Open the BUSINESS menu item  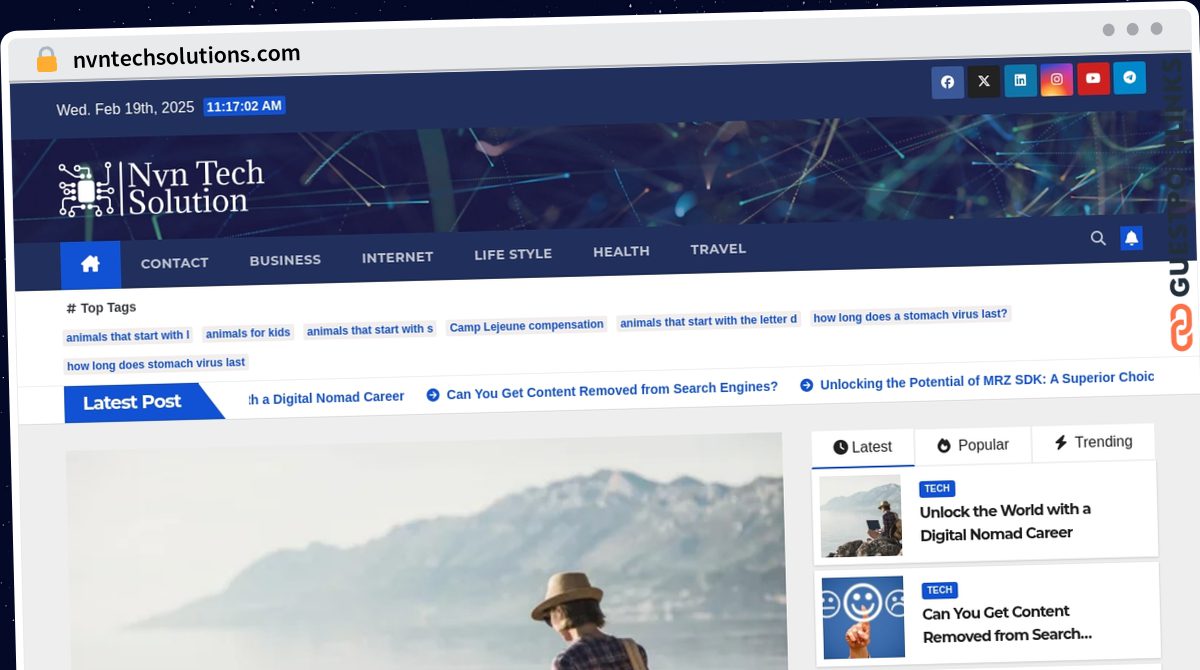coord(285,260)
